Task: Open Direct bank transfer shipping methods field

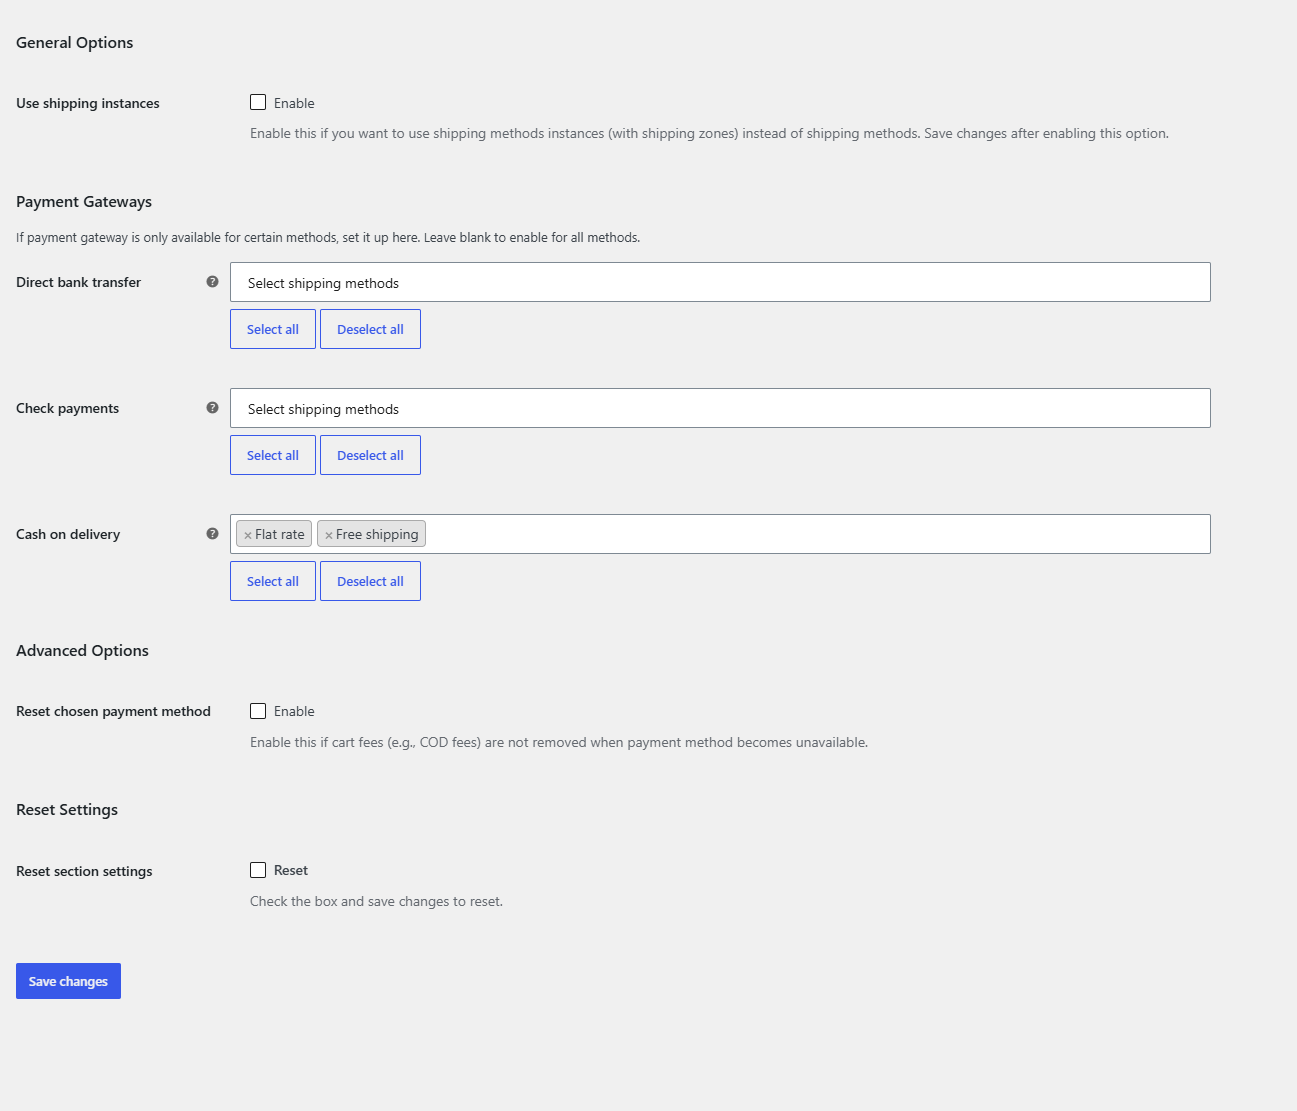Action: 720,282
